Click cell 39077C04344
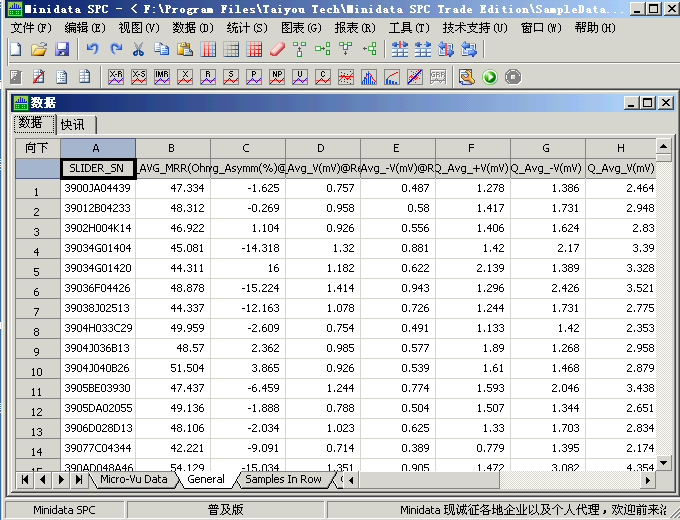 (98, 448)
